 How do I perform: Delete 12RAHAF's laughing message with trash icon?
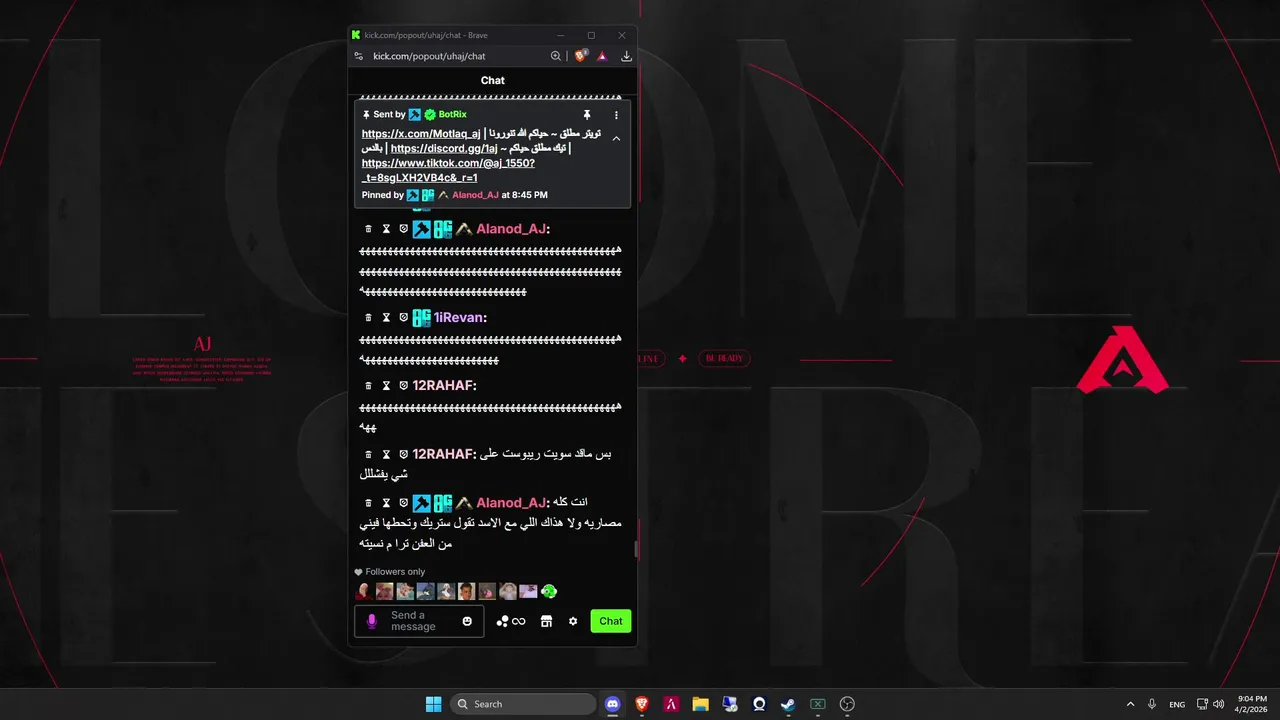(368, 385)
